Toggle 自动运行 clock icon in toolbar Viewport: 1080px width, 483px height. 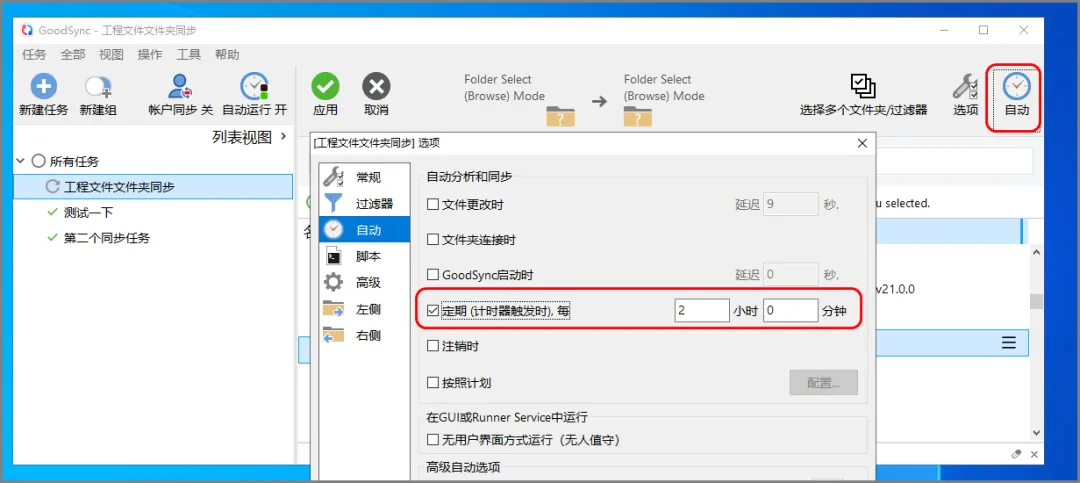(x=254, y=87)
